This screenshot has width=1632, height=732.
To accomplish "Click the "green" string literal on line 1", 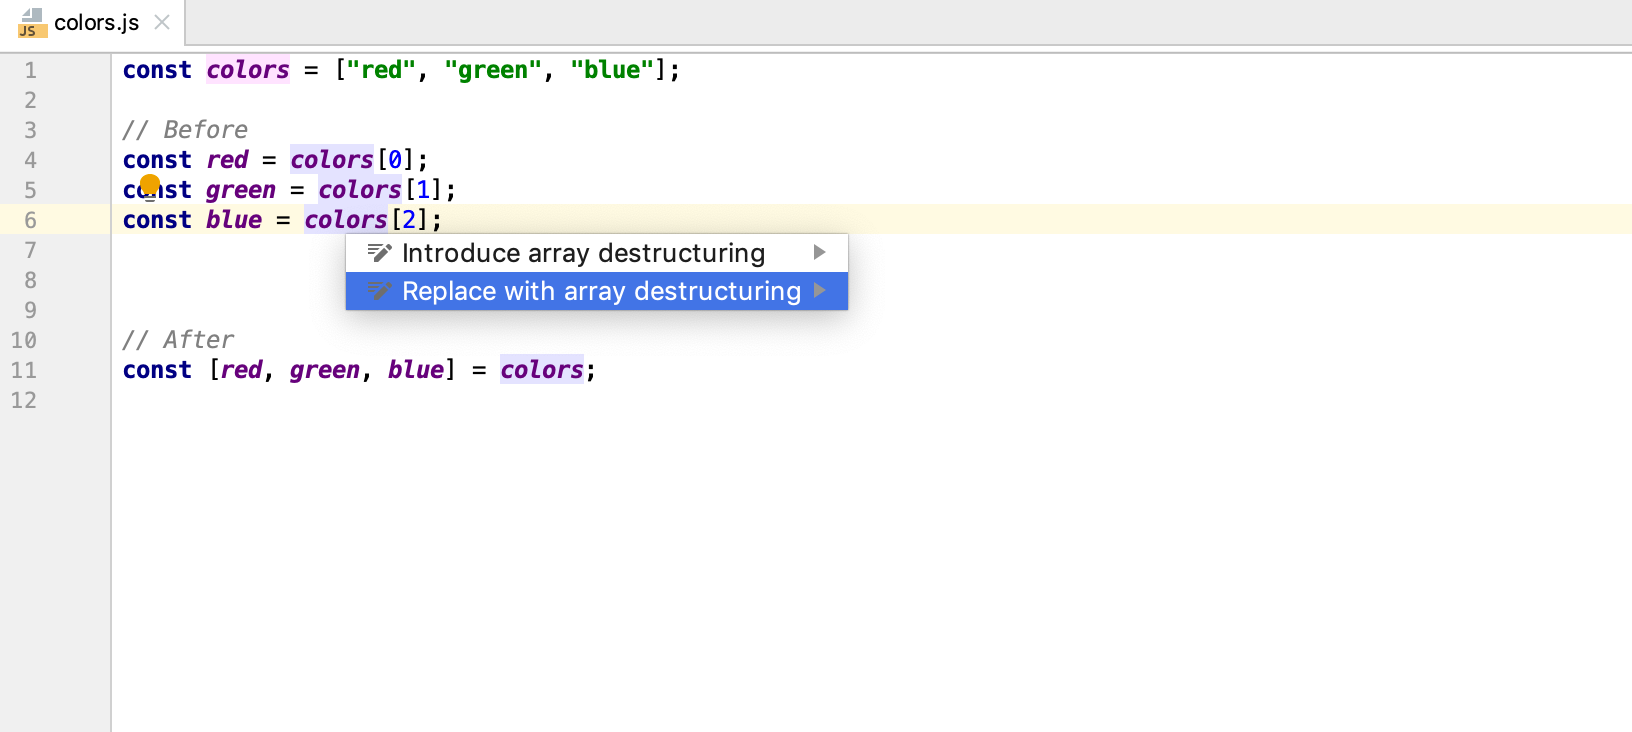I will tap(493, 70).
